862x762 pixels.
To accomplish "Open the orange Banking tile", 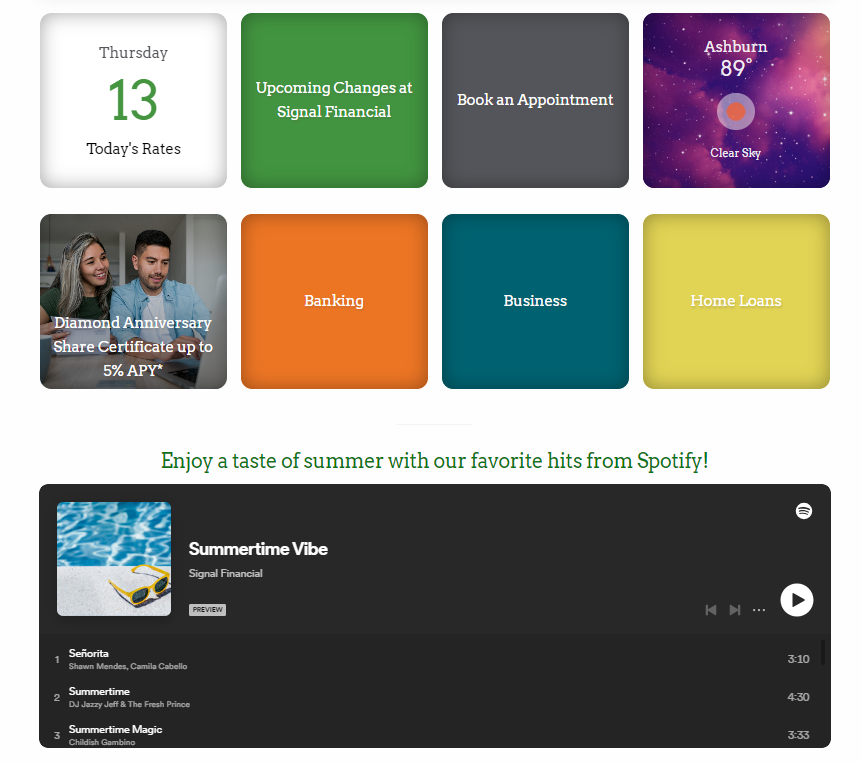I will (x=334, y=301).
